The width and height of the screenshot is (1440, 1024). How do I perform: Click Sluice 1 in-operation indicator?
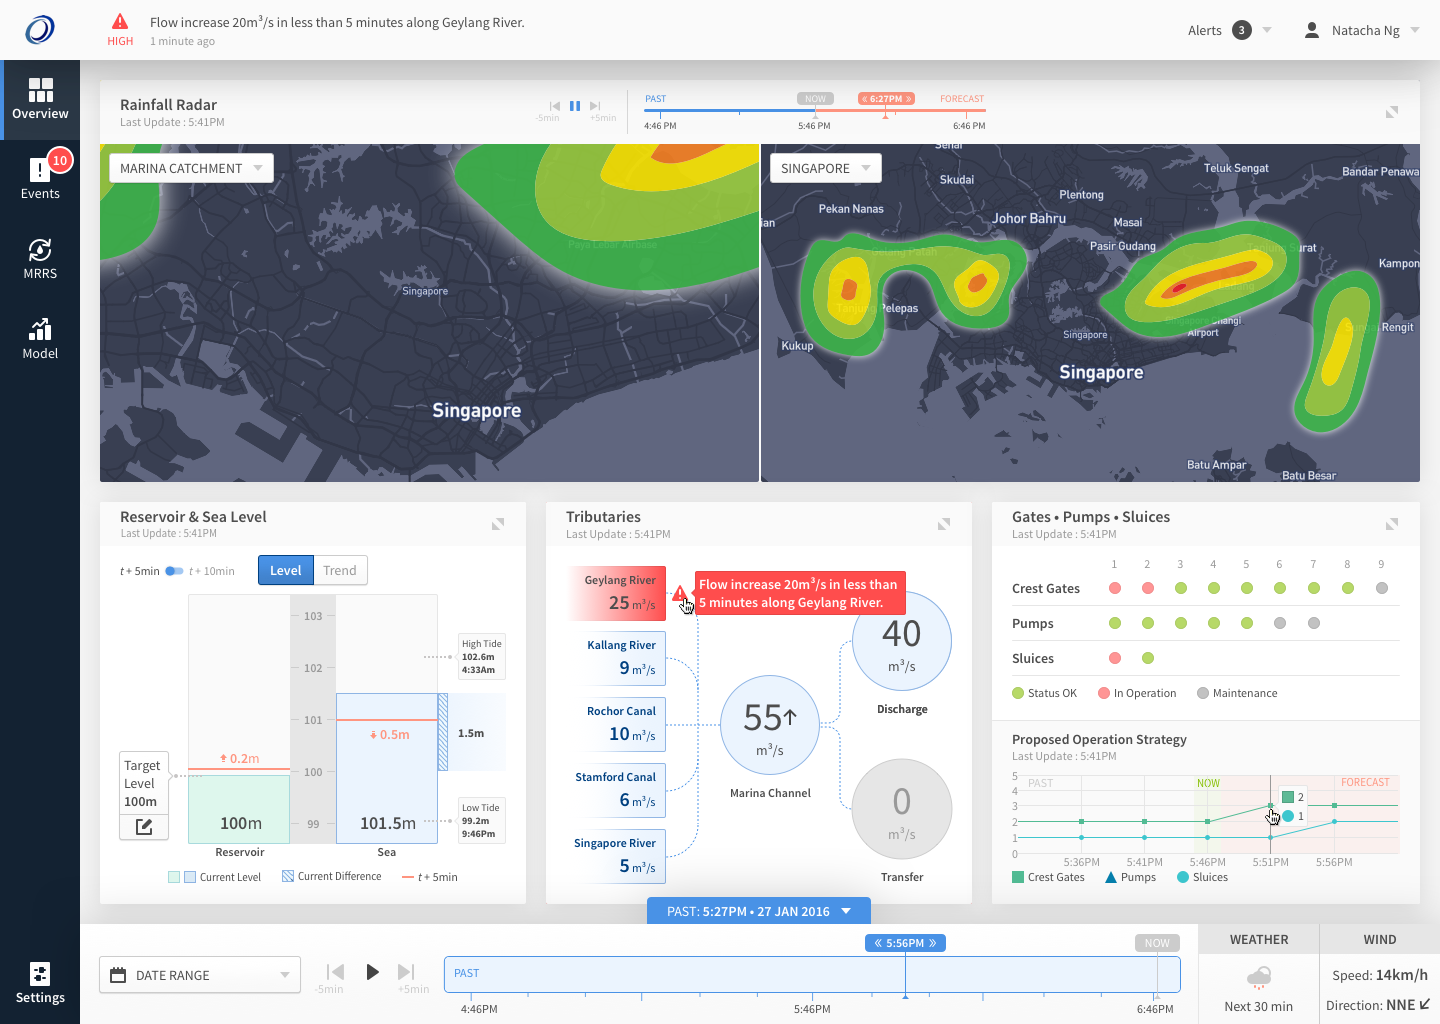pos(1115,658)
